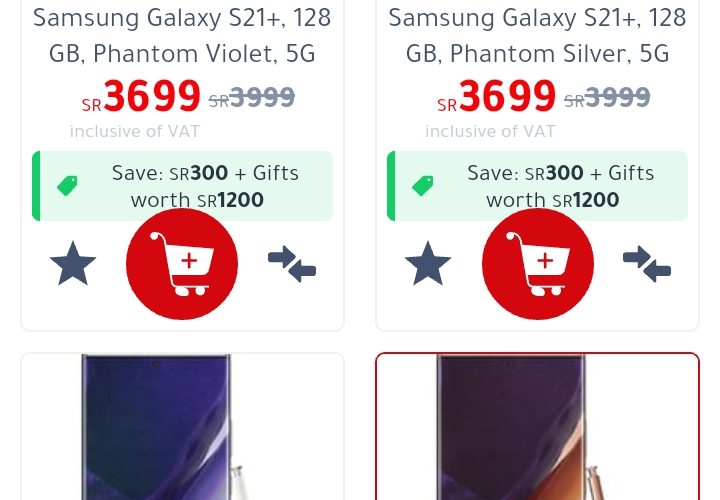Screen dimensions: 720x500
Task: Click green tag icon on Violet savings banner
Action: click(x=67, y=185)
